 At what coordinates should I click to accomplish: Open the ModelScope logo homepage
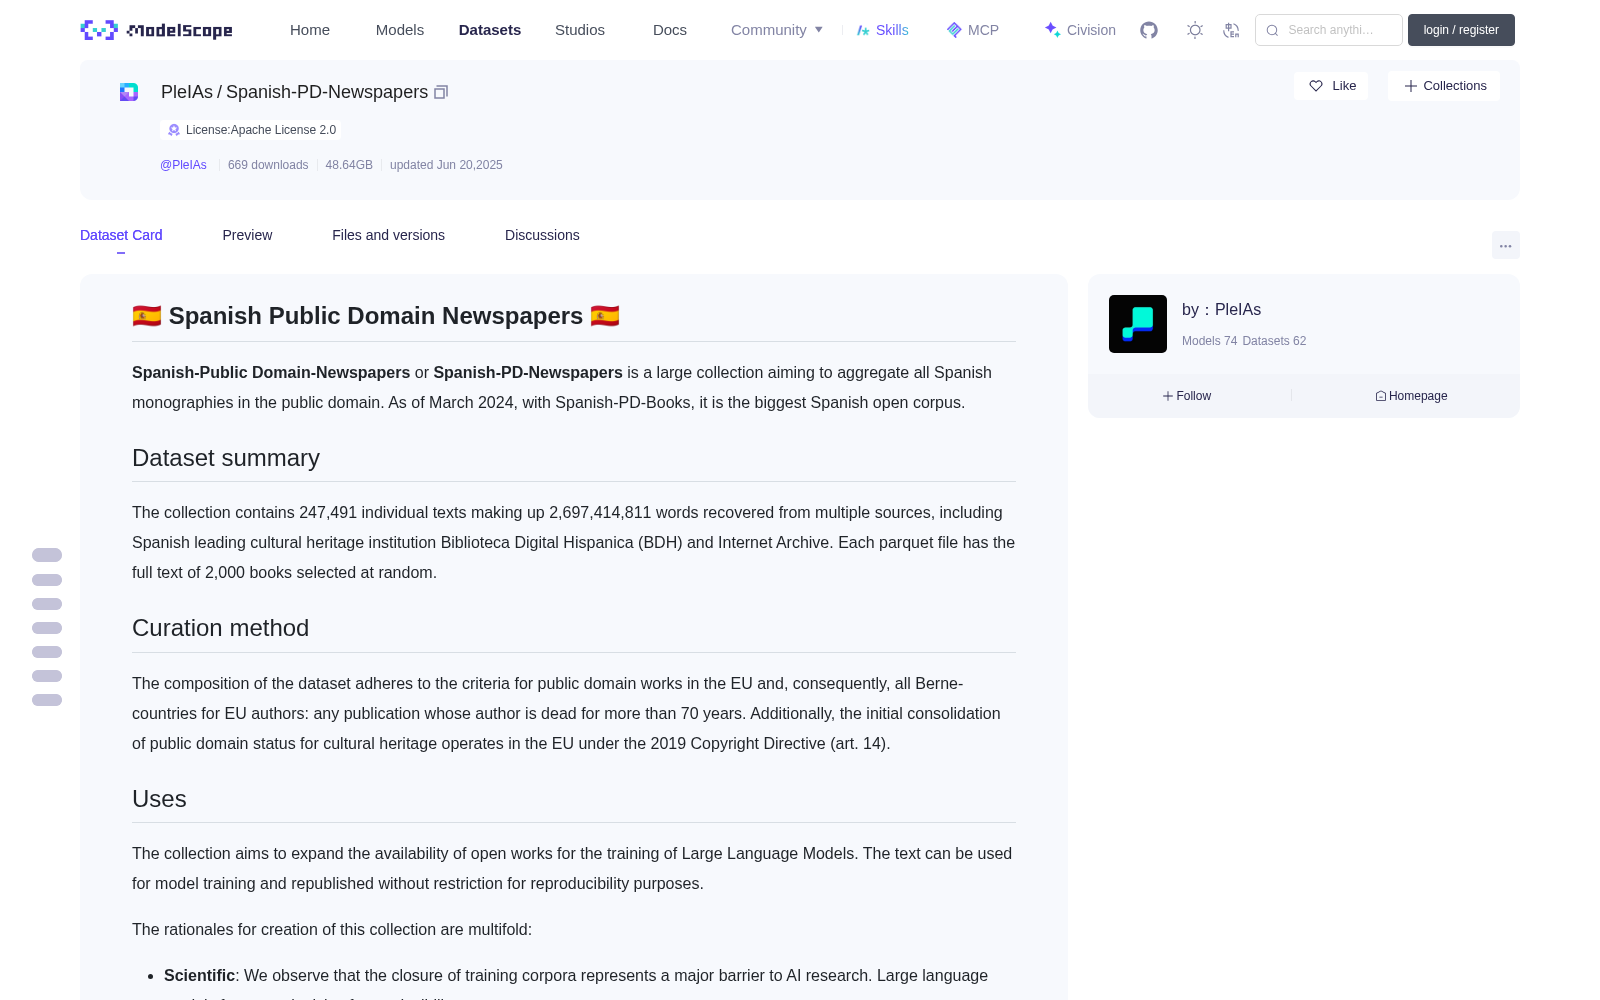156,30
